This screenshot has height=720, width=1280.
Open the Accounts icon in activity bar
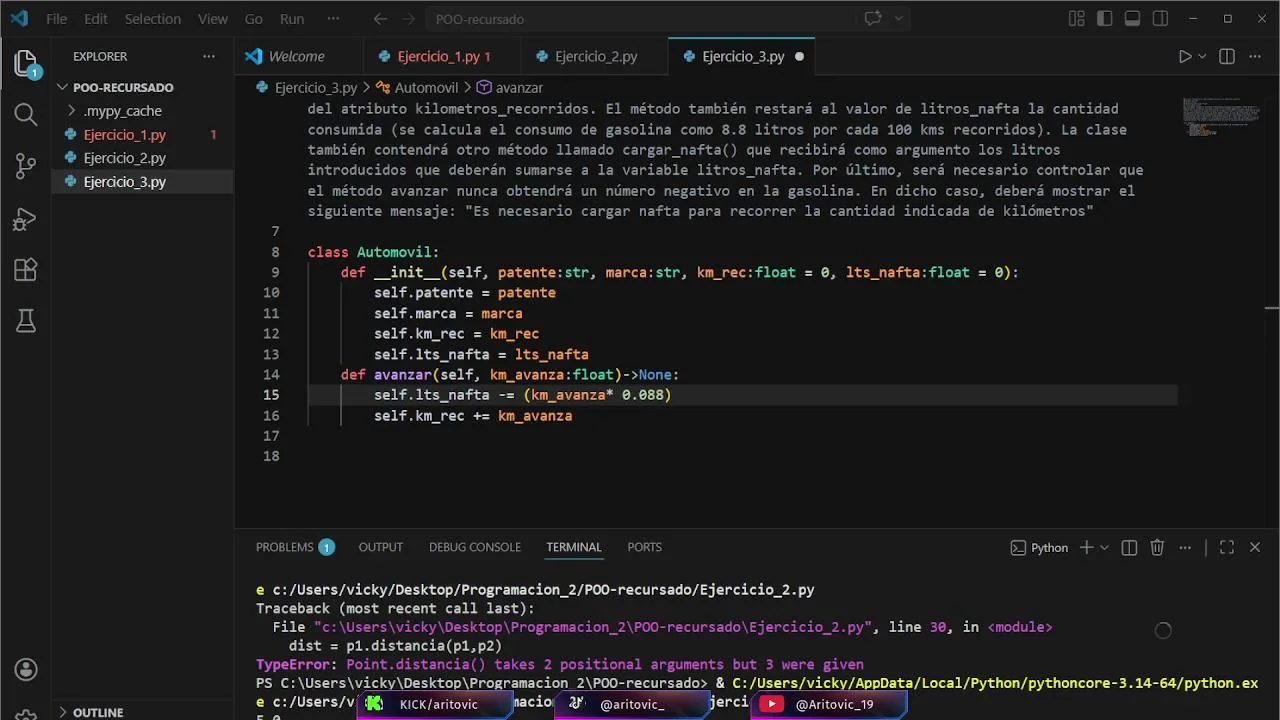click(x=26, y=669)
